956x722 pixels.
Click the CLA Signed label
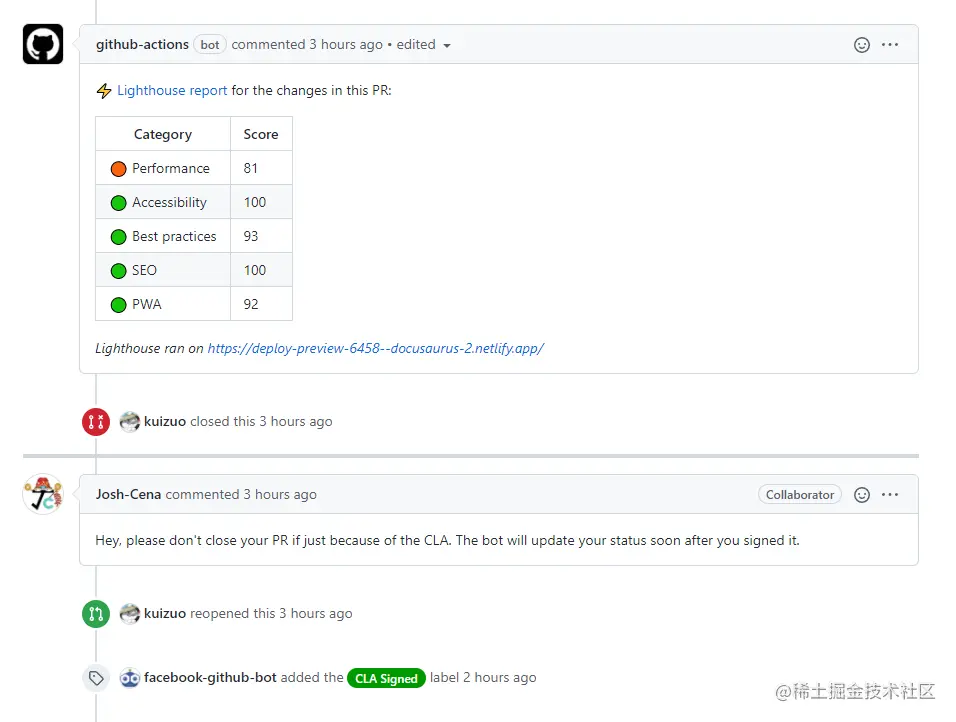[386, 678]
